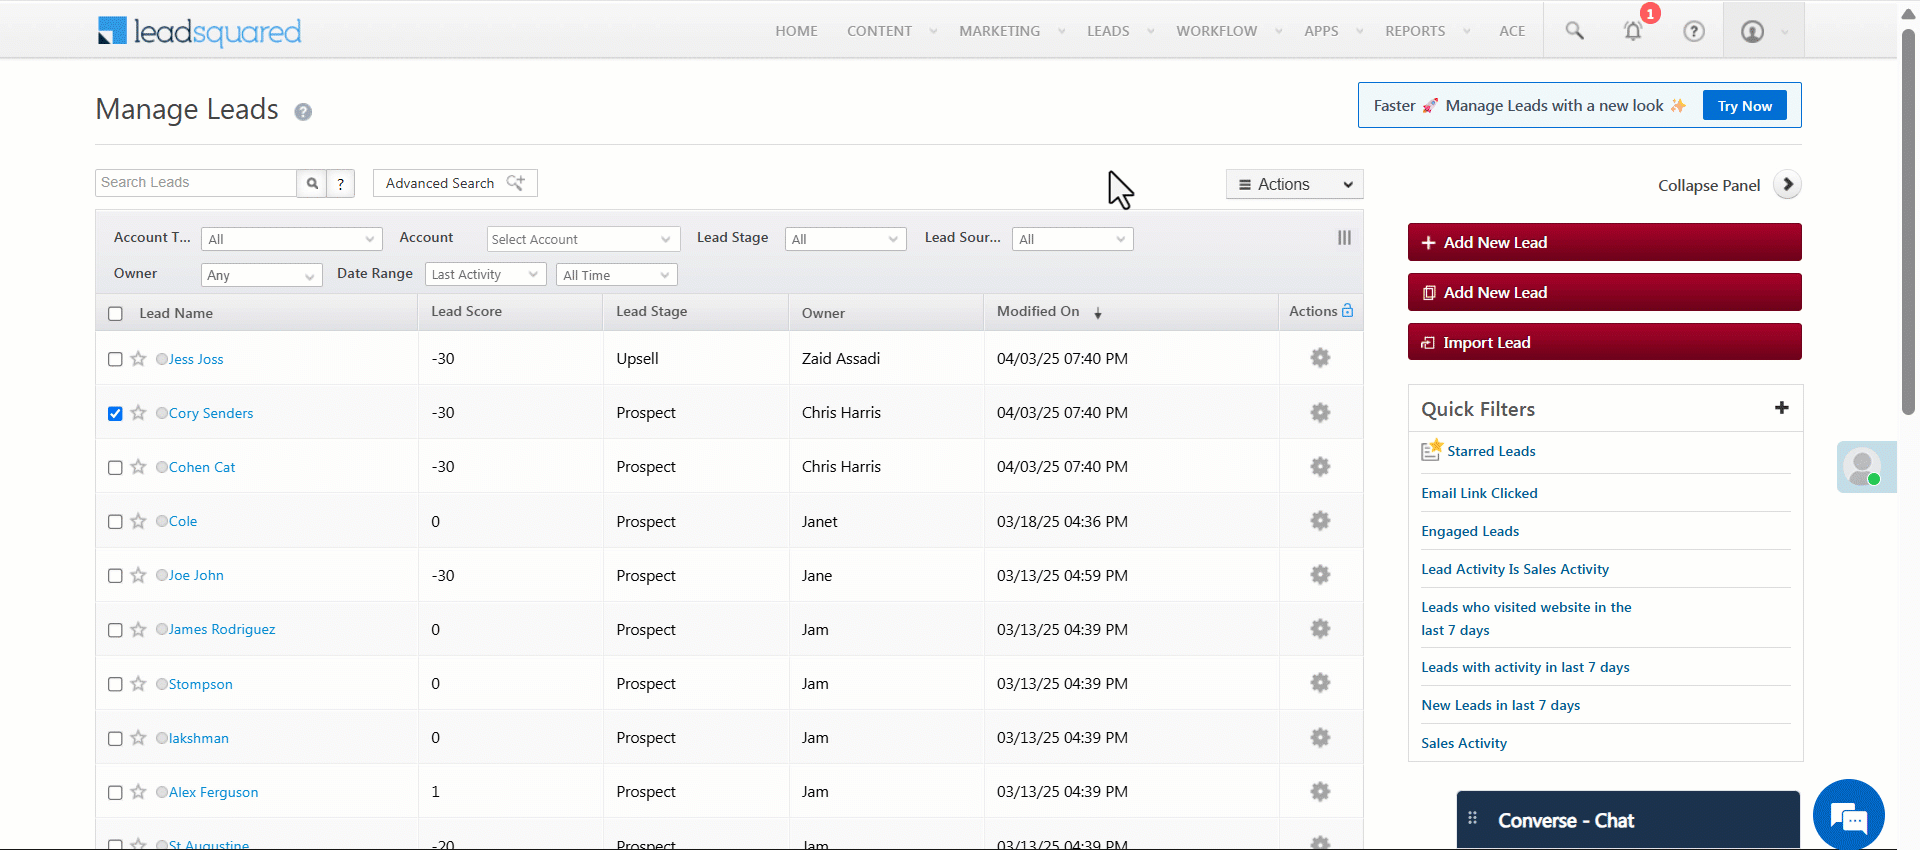Open the global search magnifier icon
The width and height of the screenshot is (1920, 850).
pyautogui.click(x=1574, y=31)
